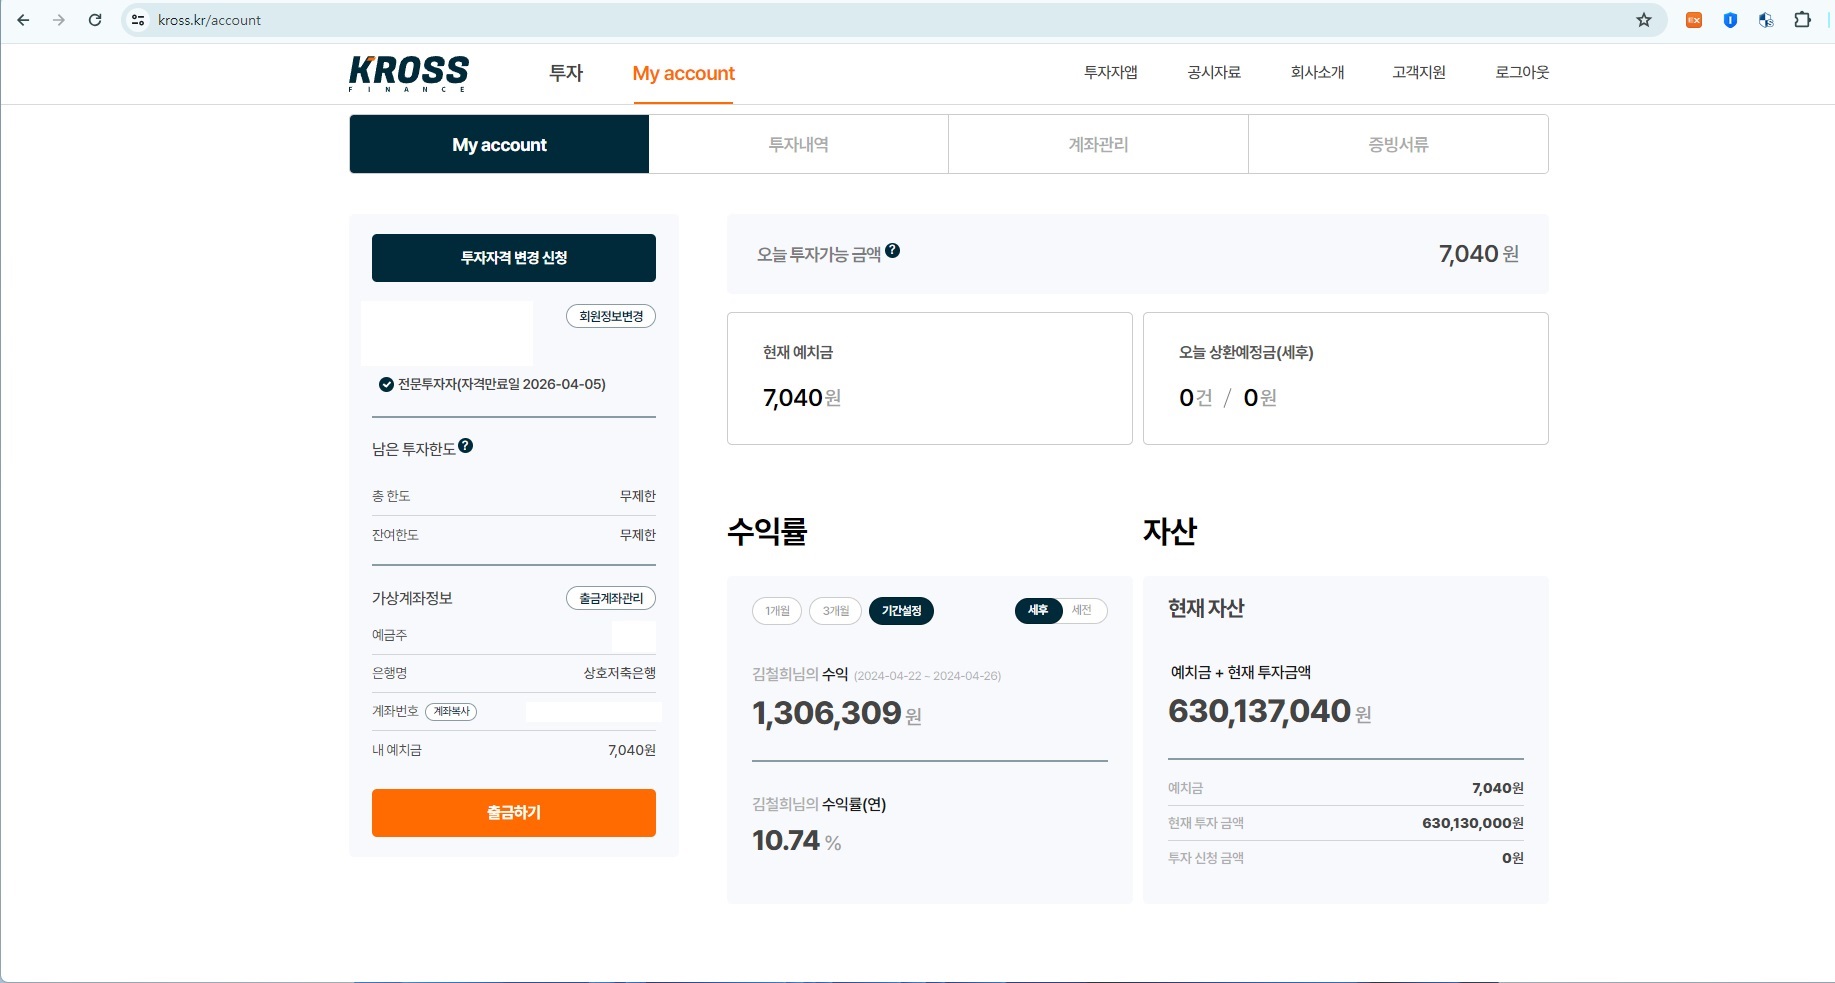This screenshot has height=983, width=1835.
Task: Reload the page with refresh icon
Action: [x=95, y=20]
